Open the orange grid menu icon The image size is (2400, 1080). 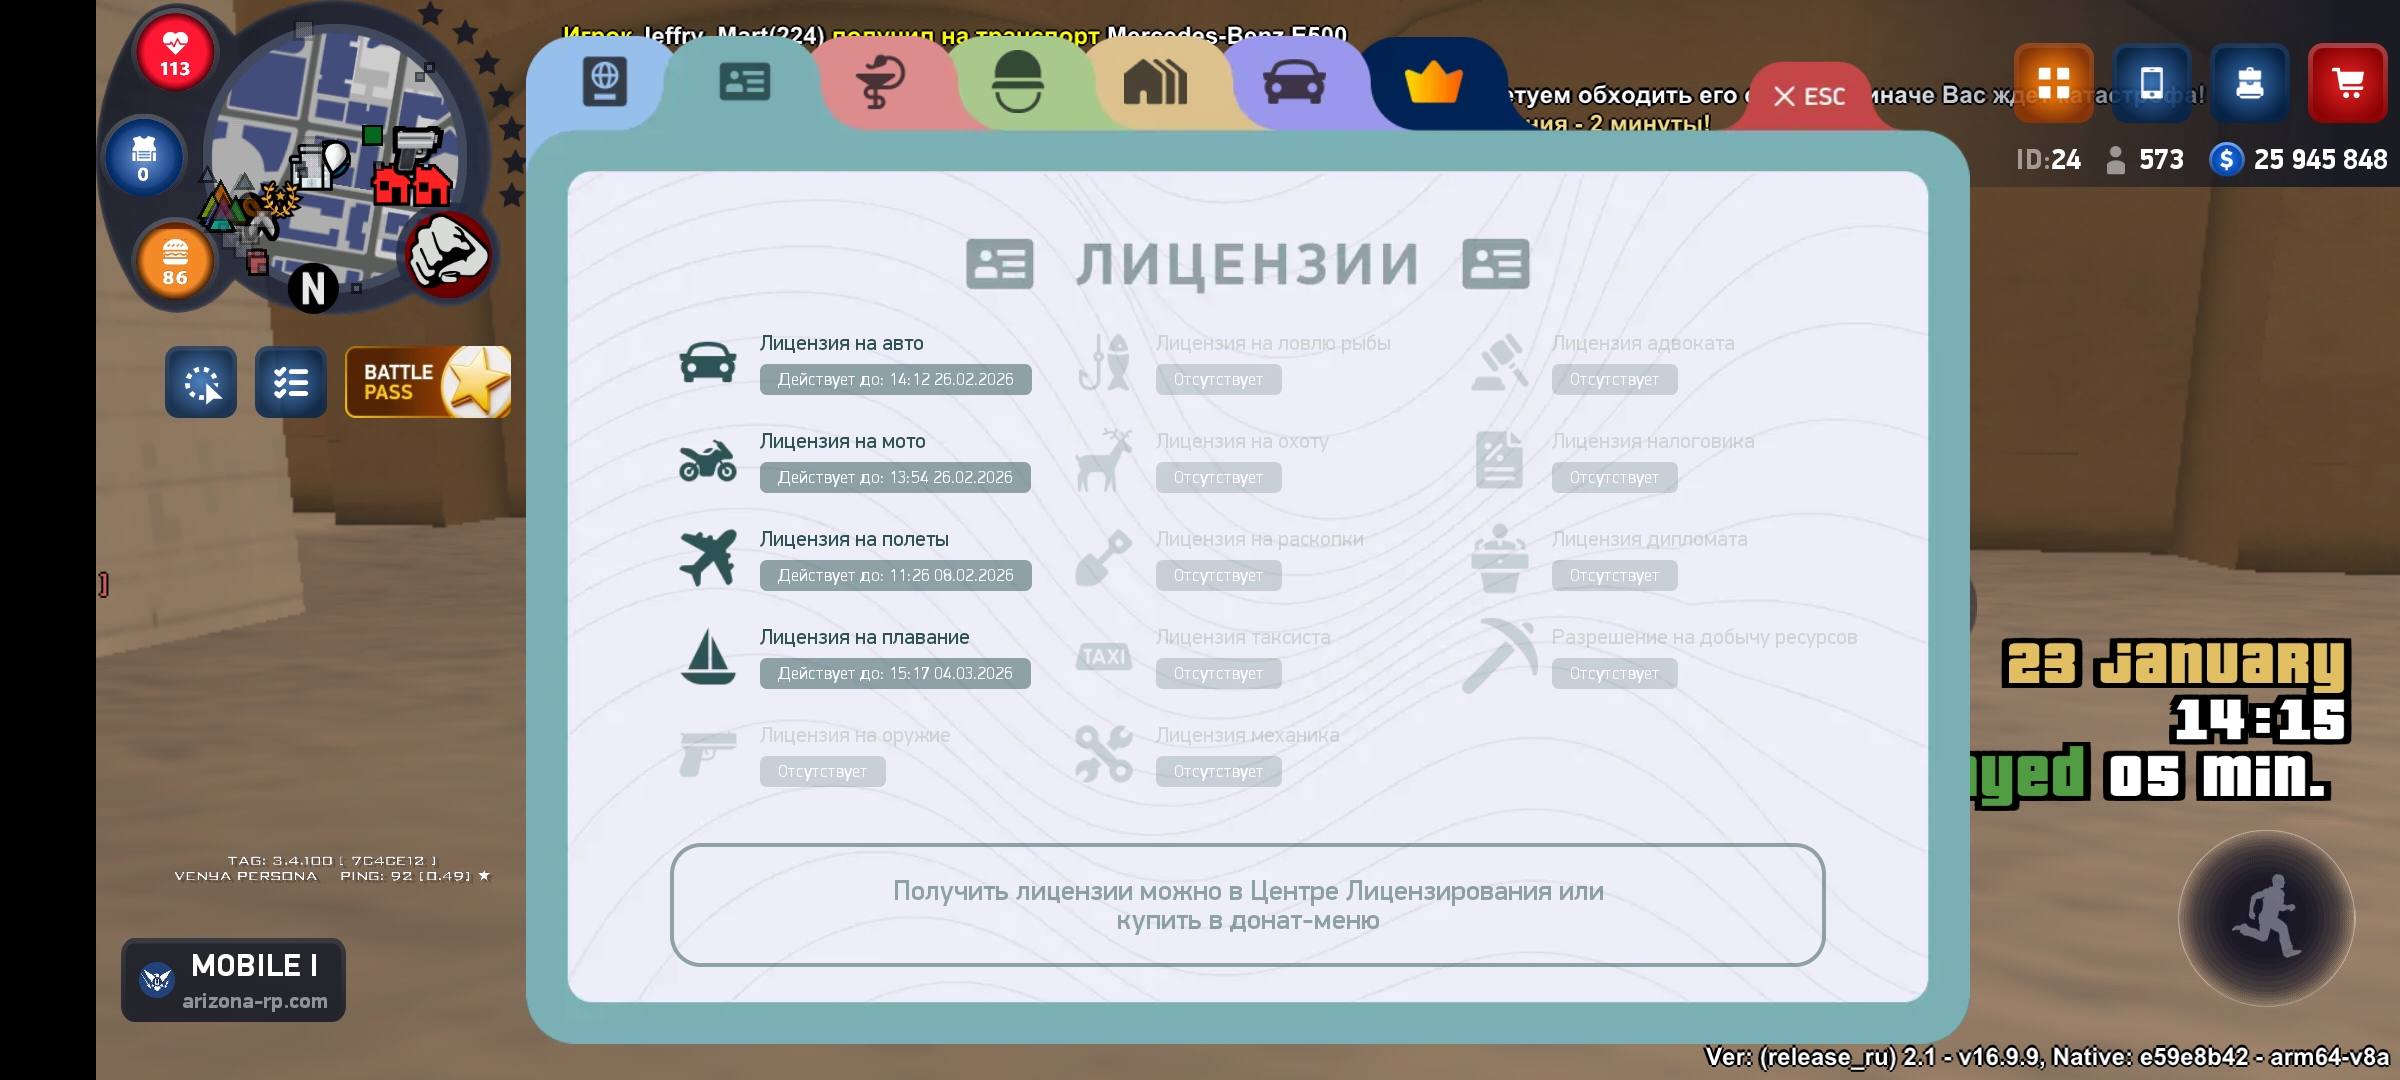(x=2053, y=83)
